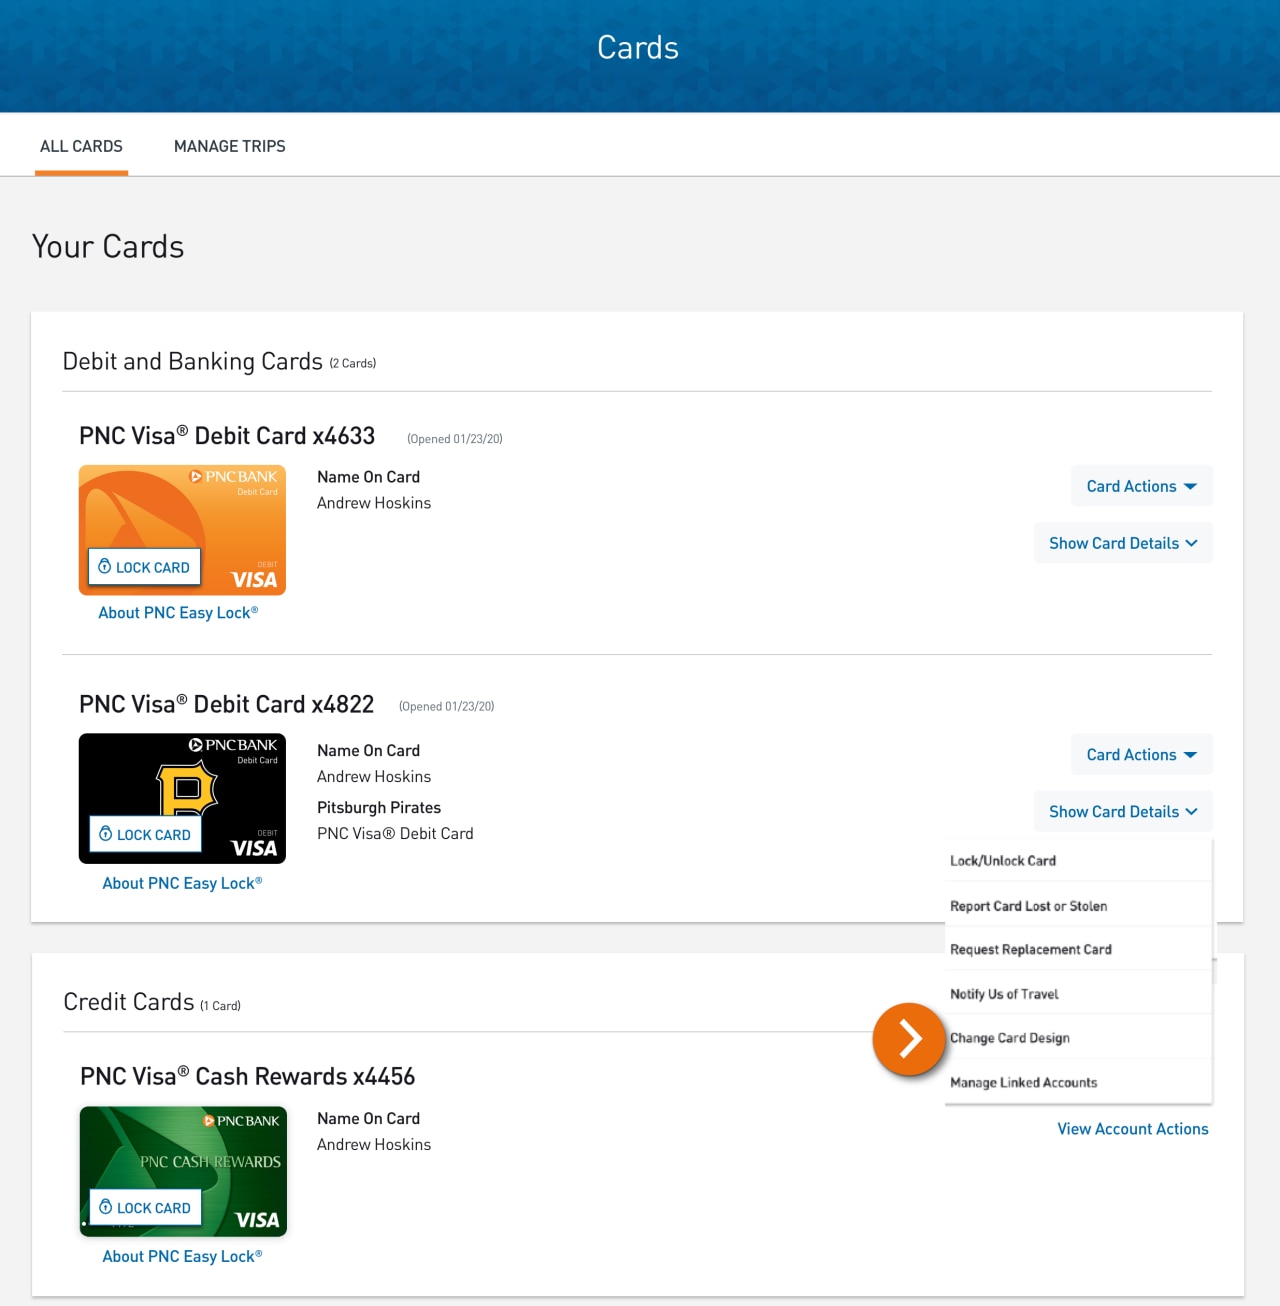Click About PNC Easy Lock under card x4633
The width and height of the screenshot is (1280, 1306).
[x=178, y=612]
